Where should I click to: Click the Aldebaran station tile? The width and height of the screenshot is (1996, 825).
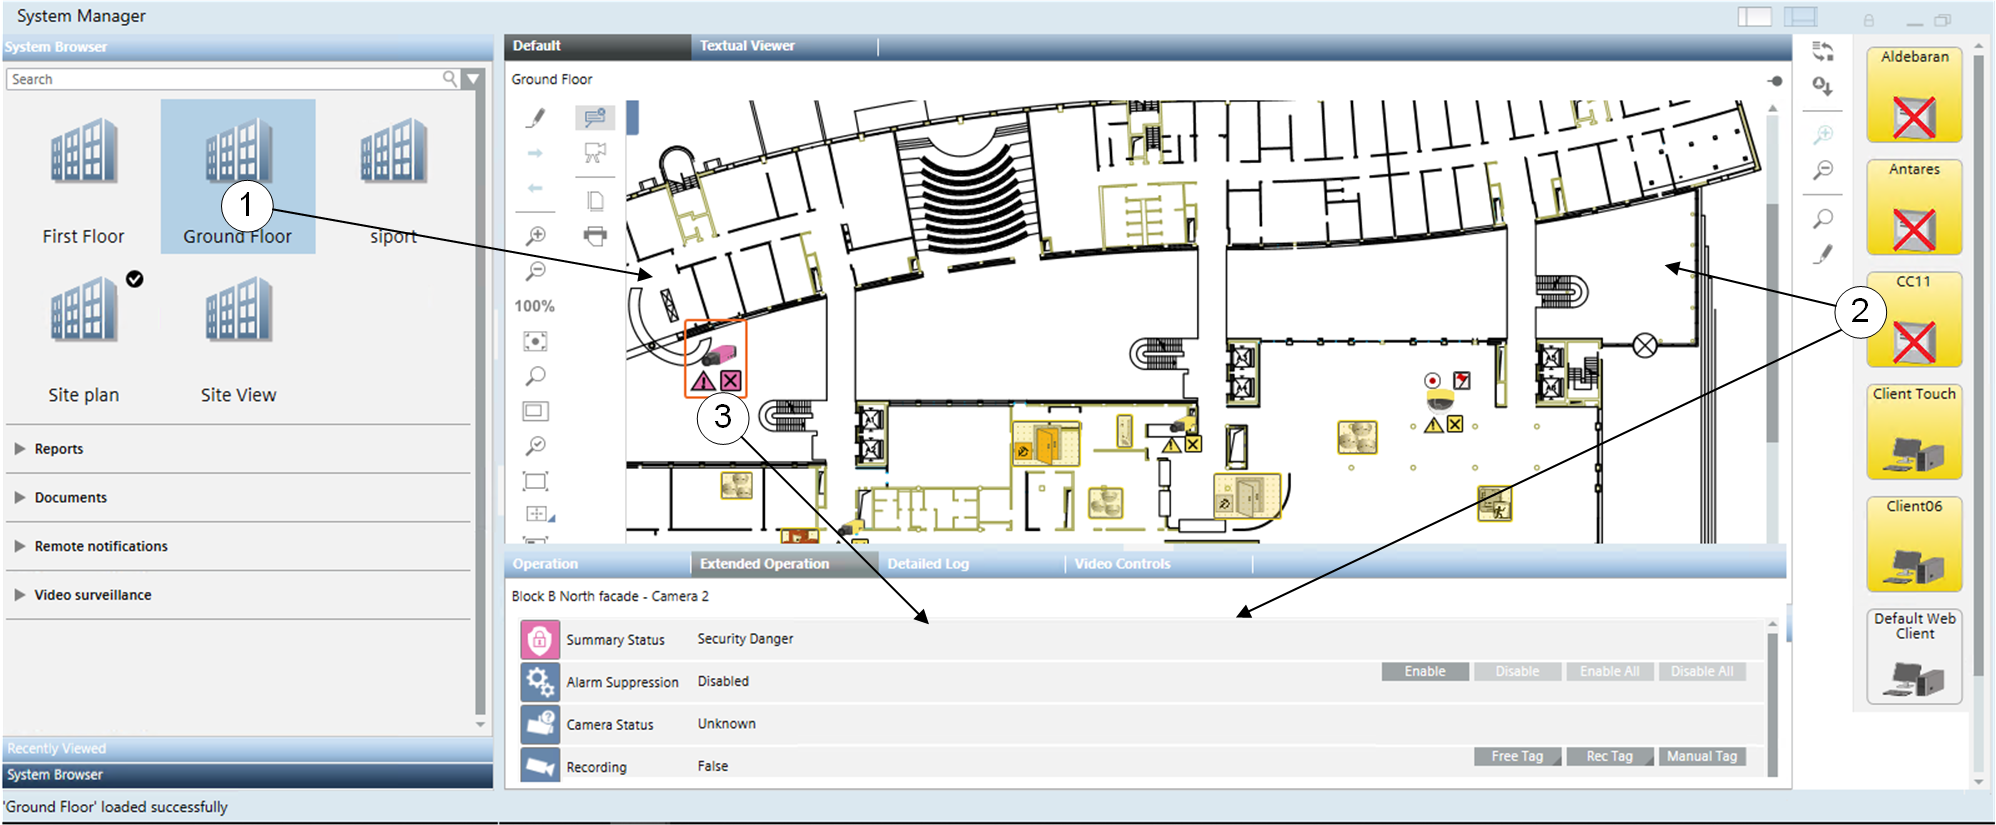click(1914, 95)
